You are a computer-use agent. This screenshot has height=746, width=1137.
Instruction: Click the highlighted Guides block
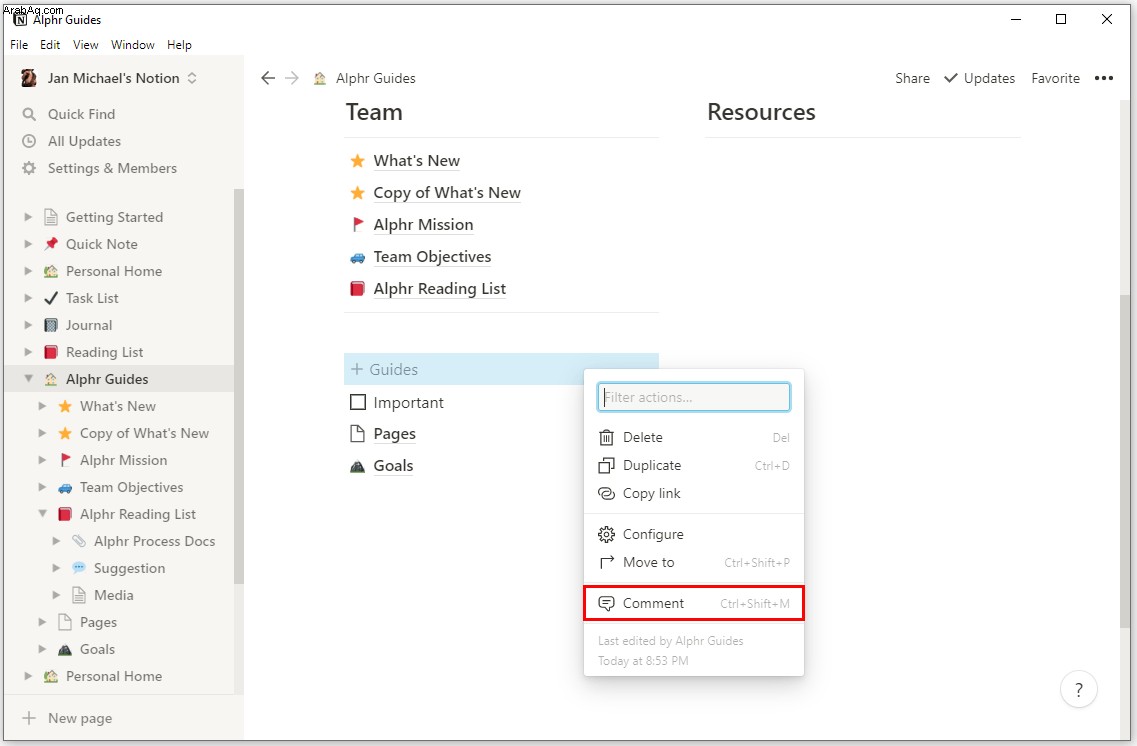click(501, 369)
